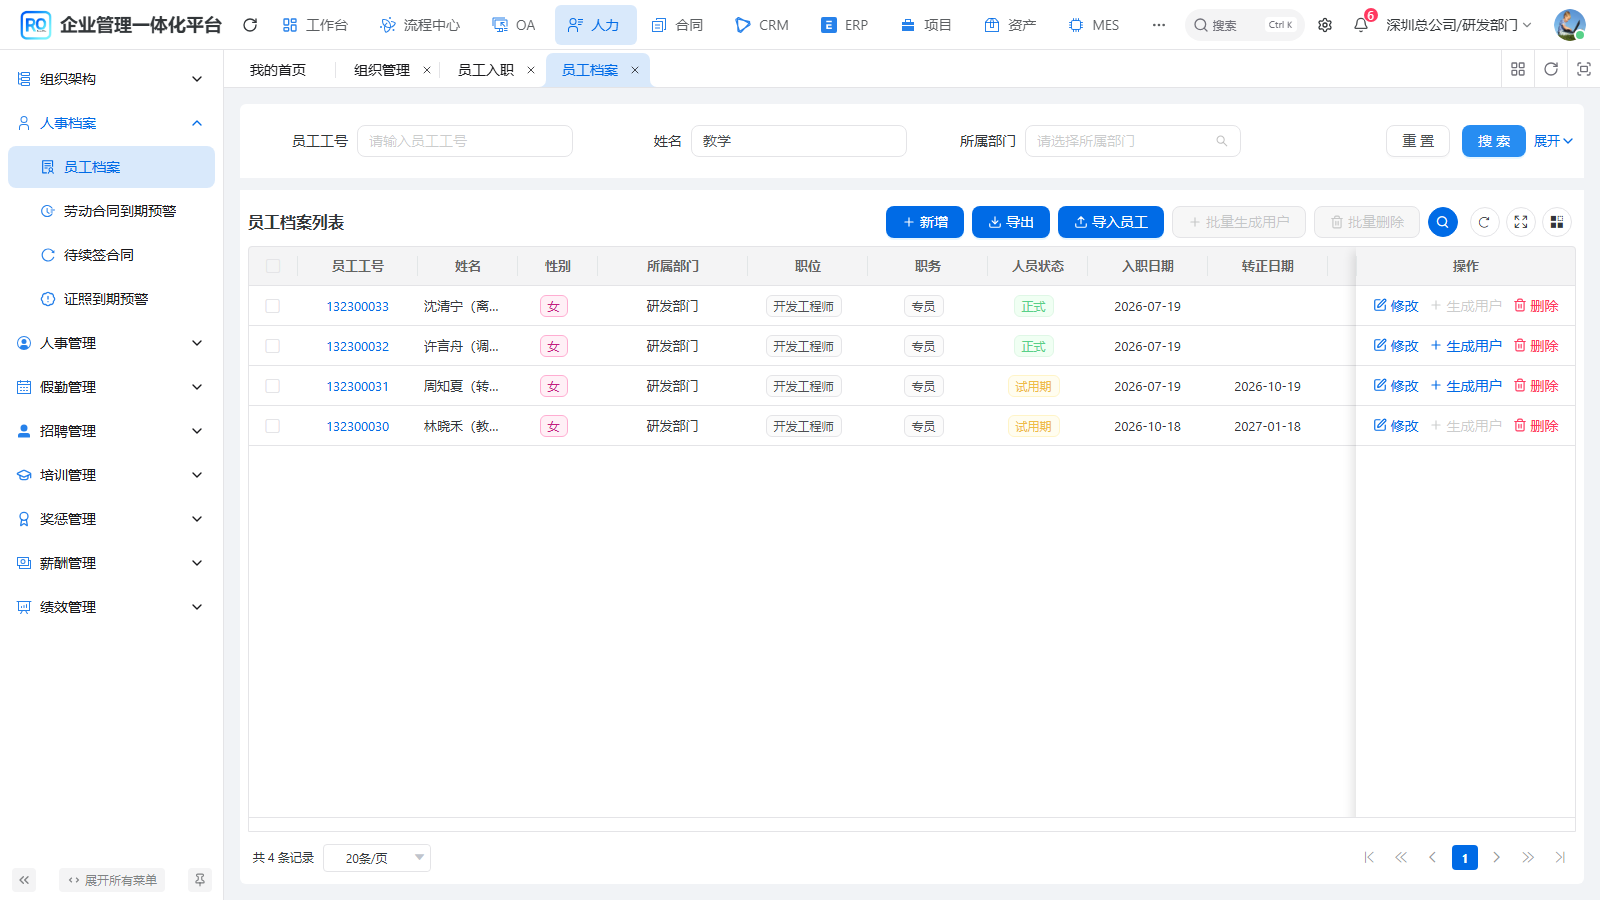Expand 奖惩管理 menu
The image size is (1600, 900).
[x=111, y=519]
